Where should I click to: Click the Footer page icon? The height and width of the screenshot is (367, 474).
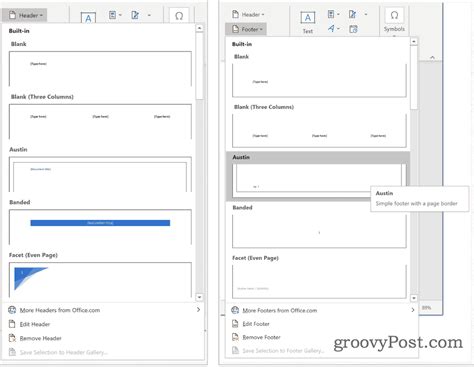(x=235, y=29)
